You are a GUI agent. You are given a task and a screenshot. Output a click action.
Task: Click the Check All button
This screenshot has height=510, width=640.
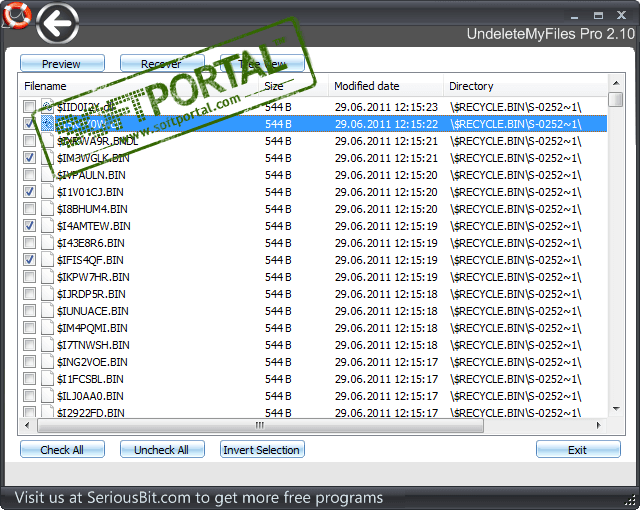pyautogui.click(x=62, y=450)
